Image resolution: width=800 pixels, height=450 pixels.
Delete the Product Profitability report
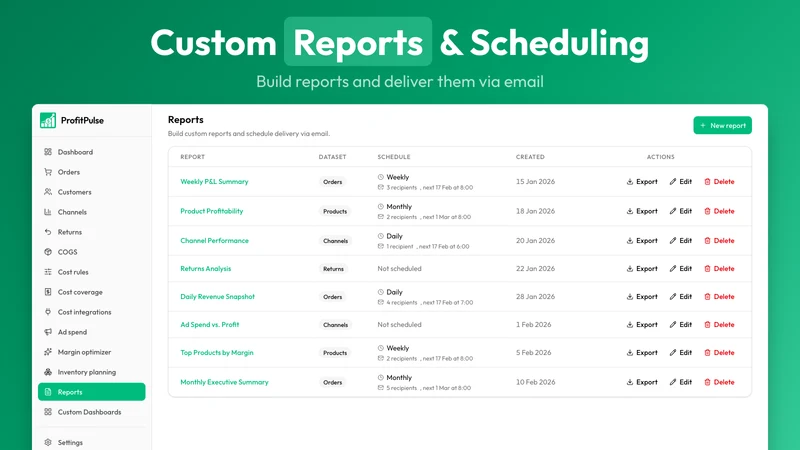[x=719, y=211]
